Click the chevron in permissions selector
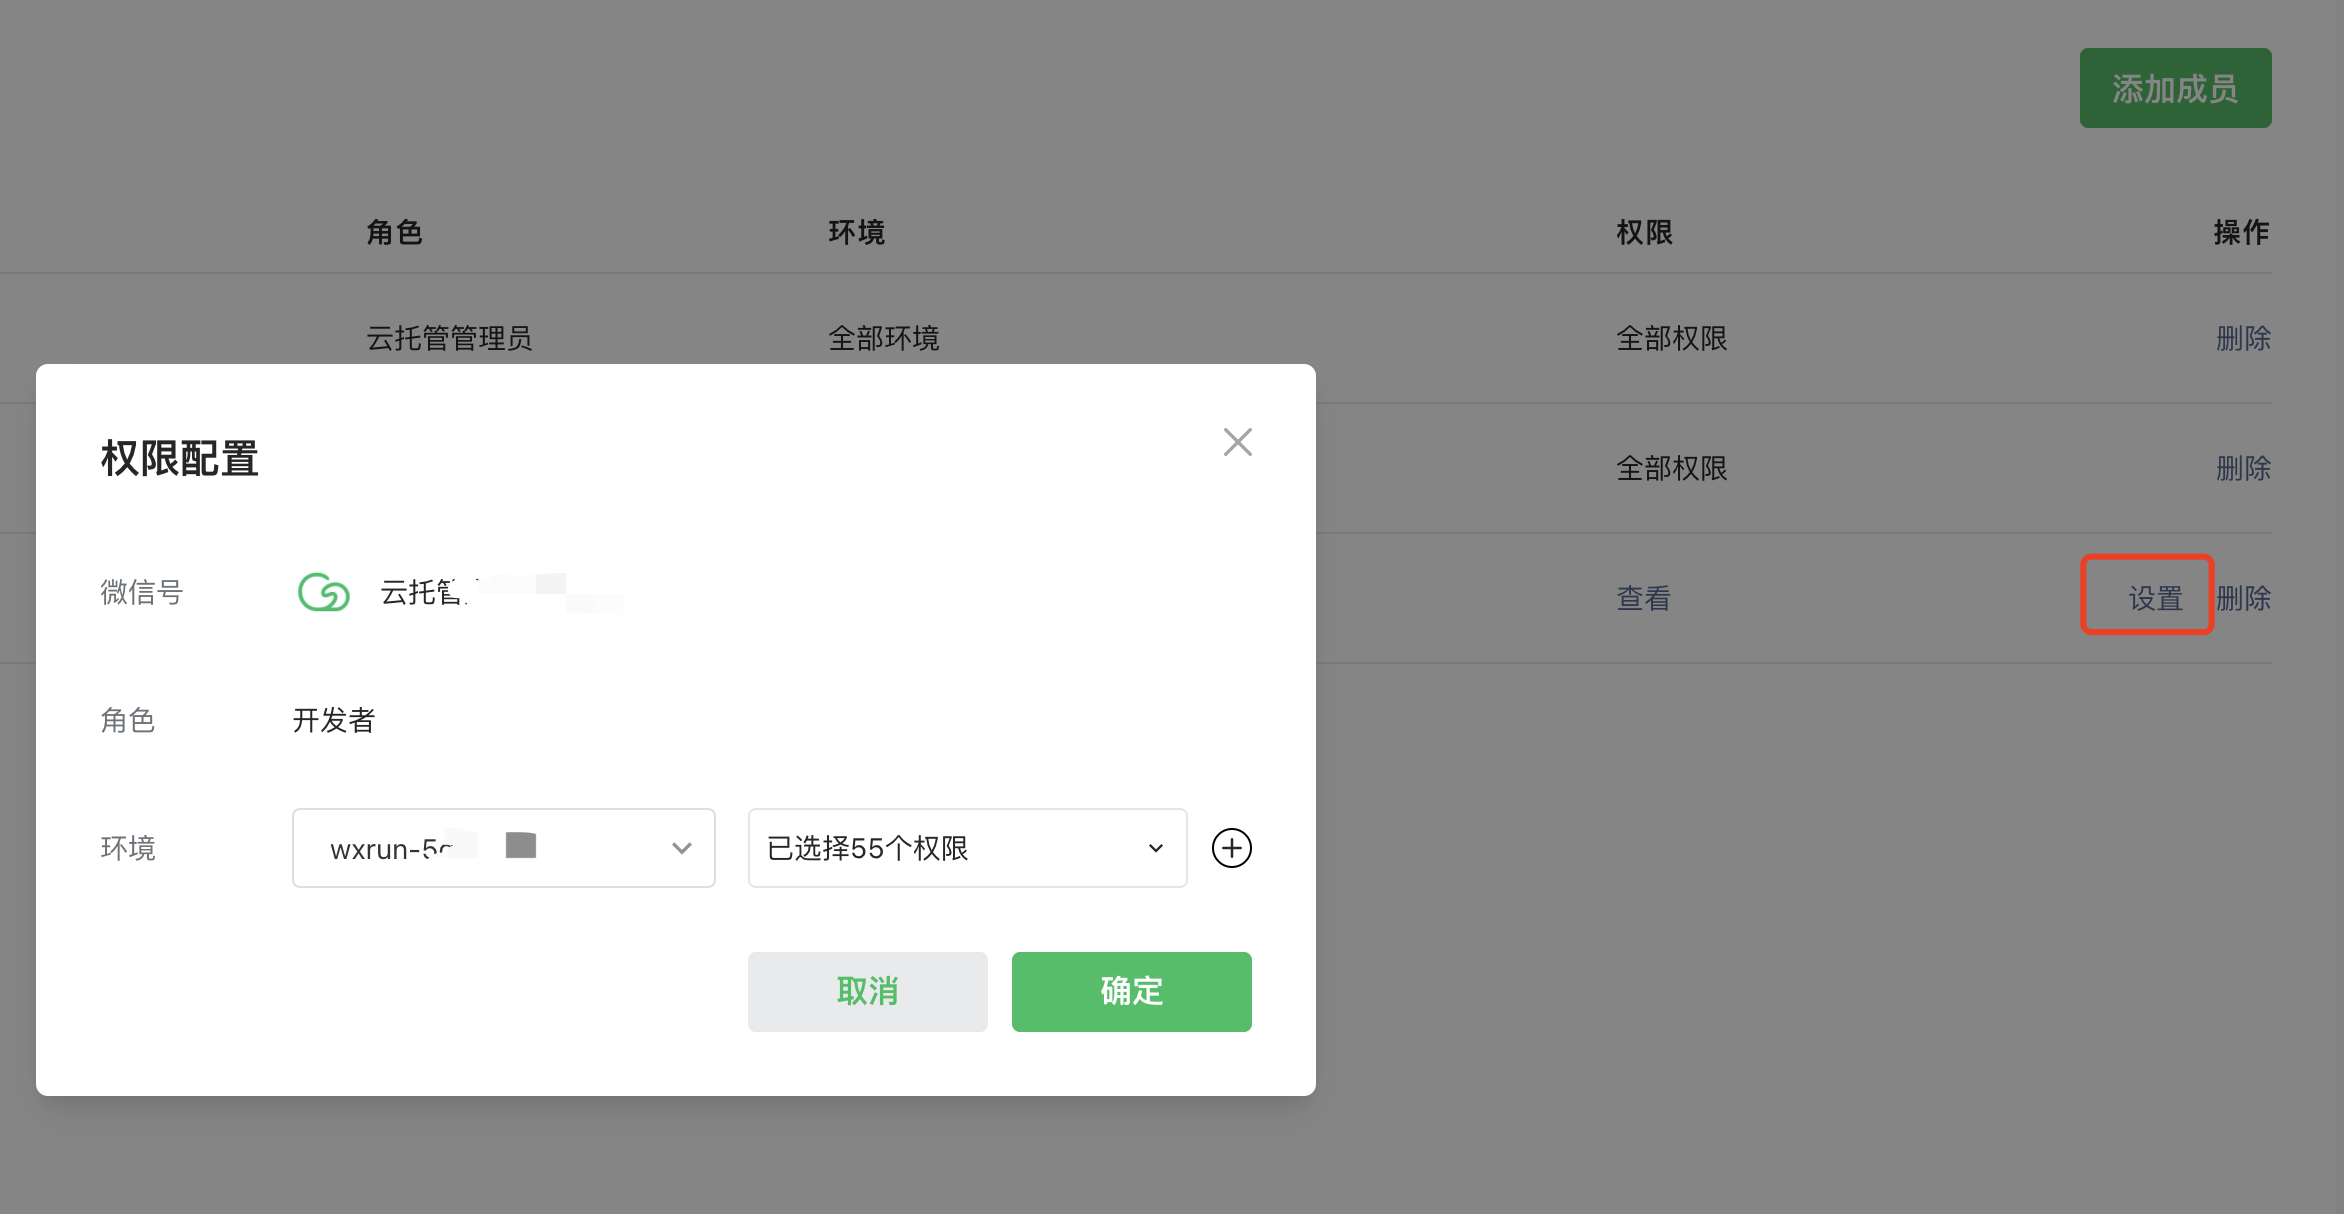 click(1155, 848)
